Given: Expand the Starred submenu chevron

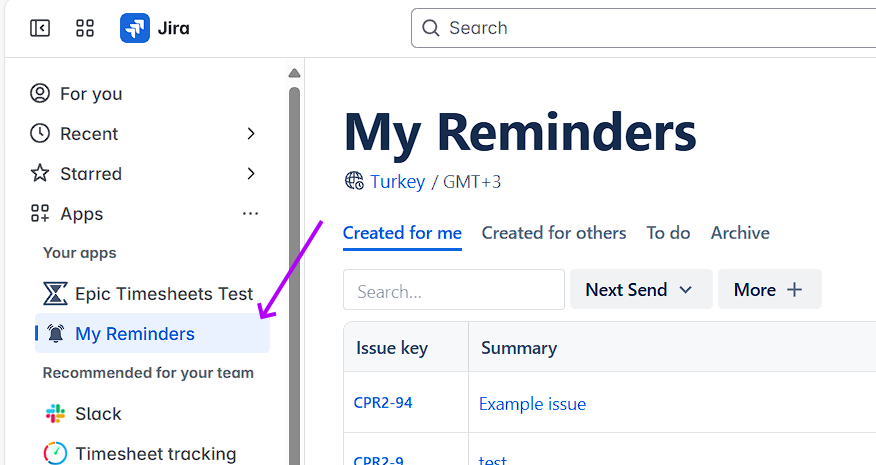Looking at the screenshot, I should [x=251, y=174].
